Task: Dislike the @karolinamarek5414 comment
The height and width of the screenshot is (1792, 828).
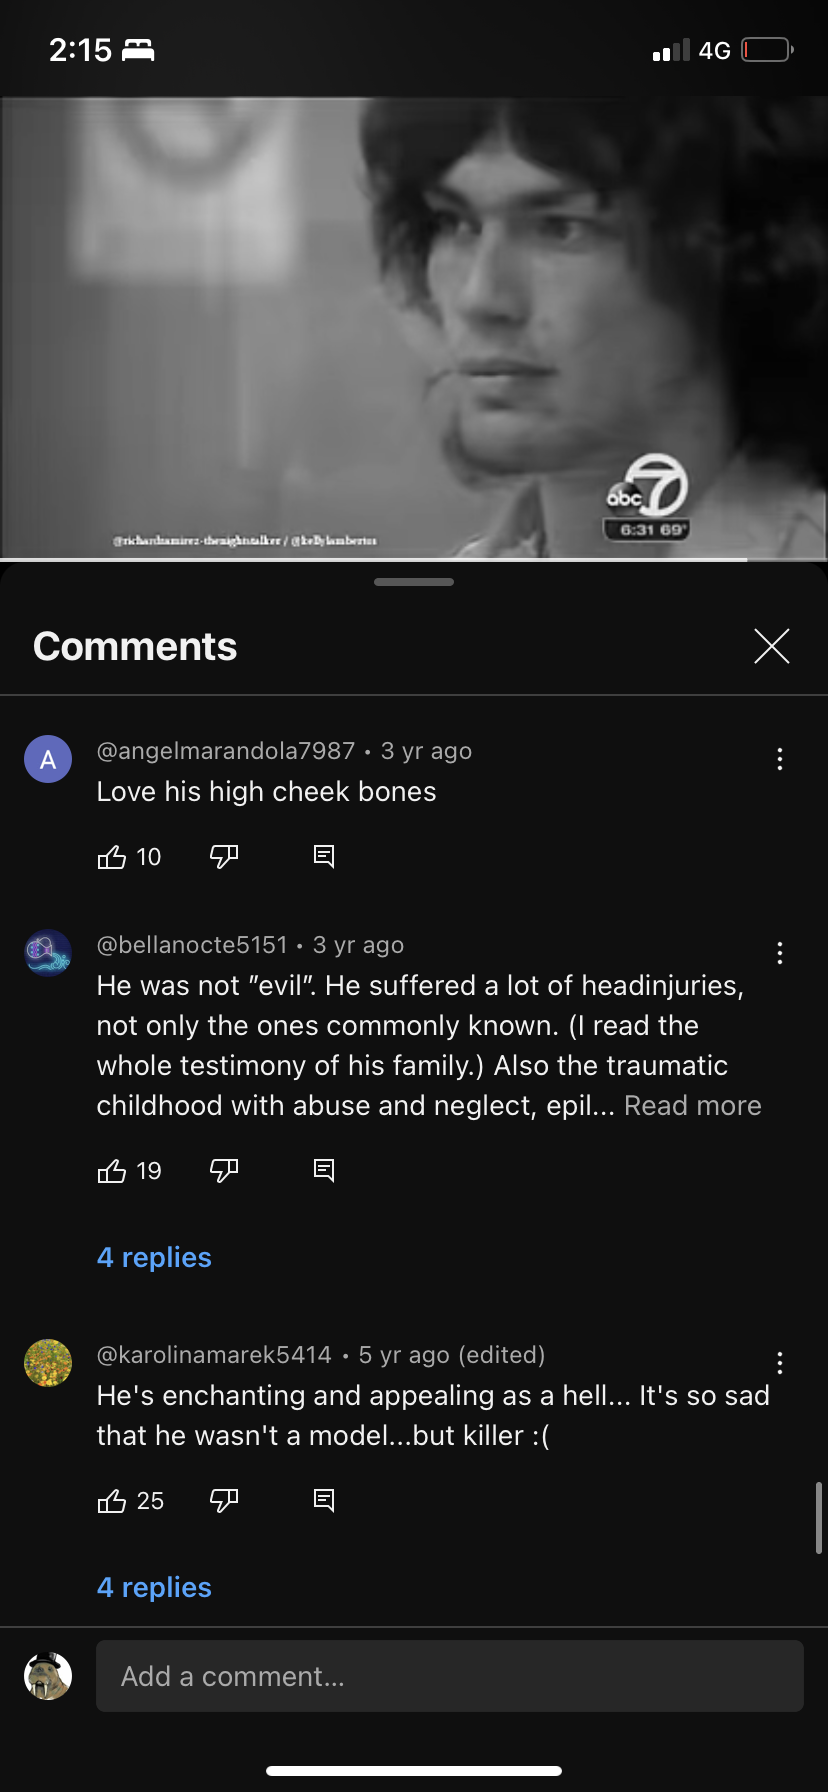Action: pos(224,1501)
